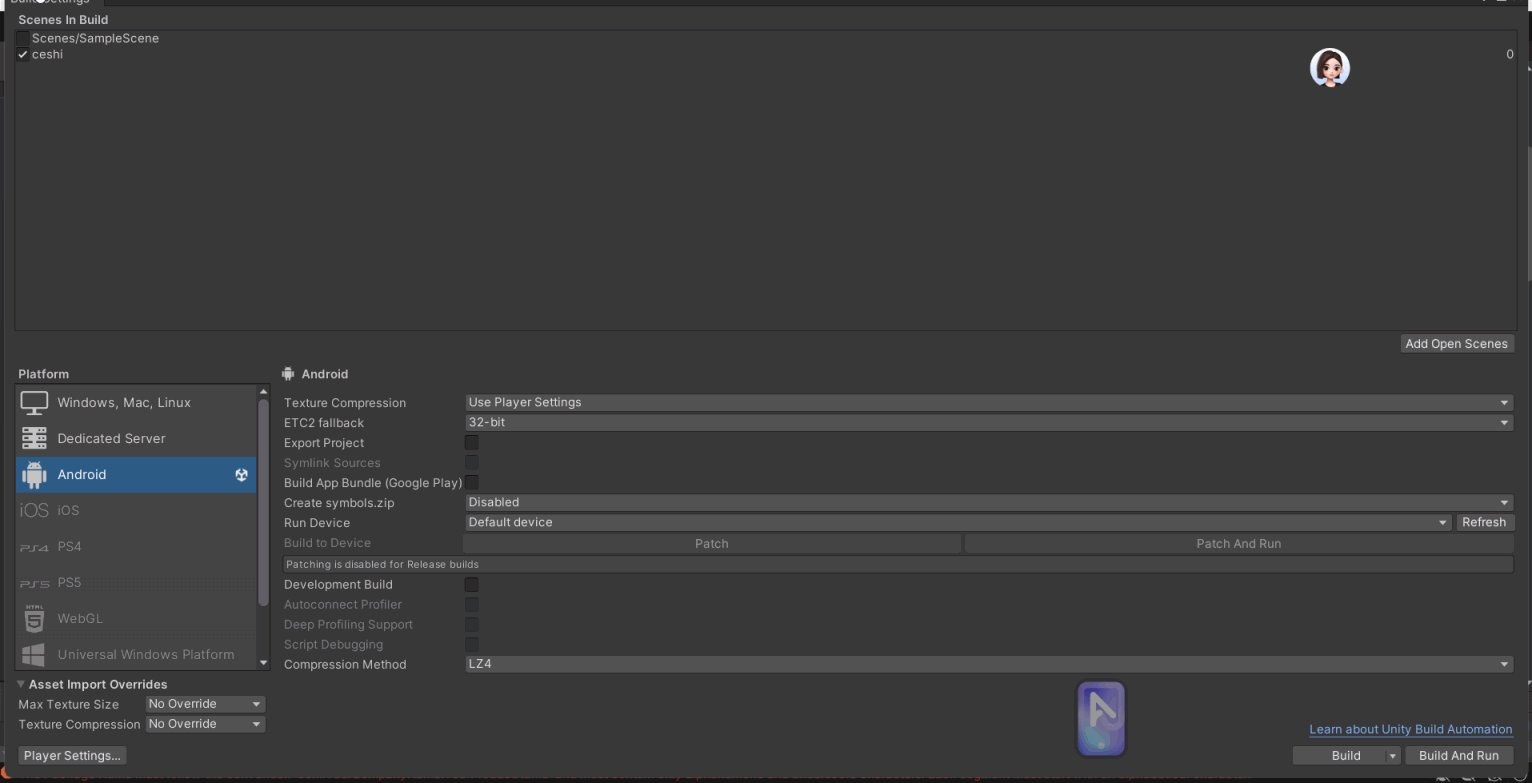Select the PS4 platform row

click(x=136, y=547)
